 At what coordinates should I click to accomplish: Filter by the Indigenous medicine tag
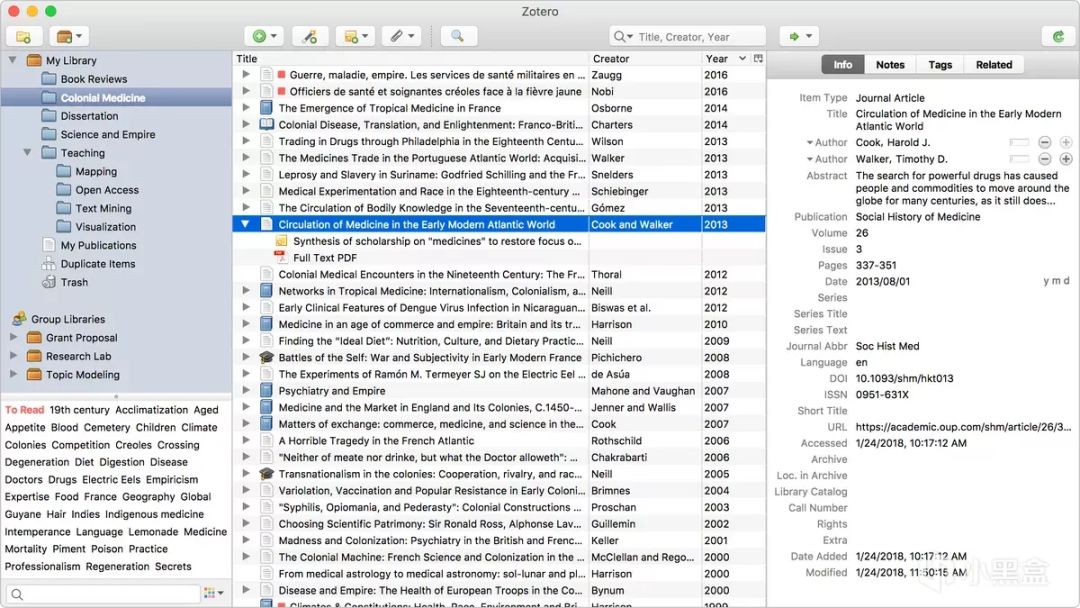click(154, 514)
